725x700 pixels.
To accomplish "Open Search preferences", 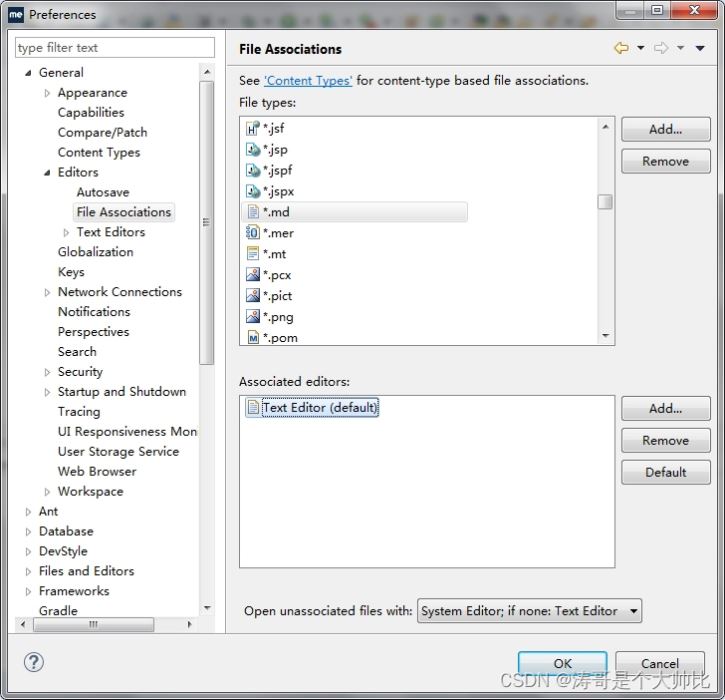I will [x=77, y=351].
